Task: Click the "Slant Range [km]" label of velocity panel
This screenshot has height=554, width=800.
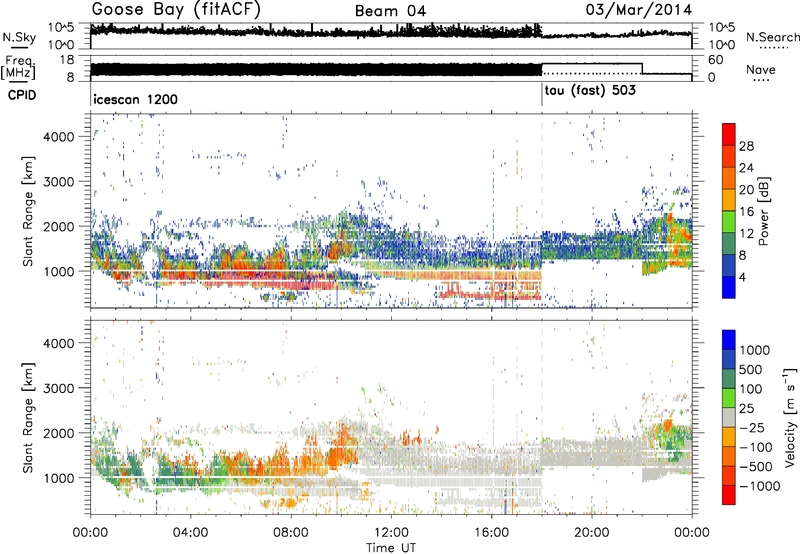Action: [x=28, y=417]
